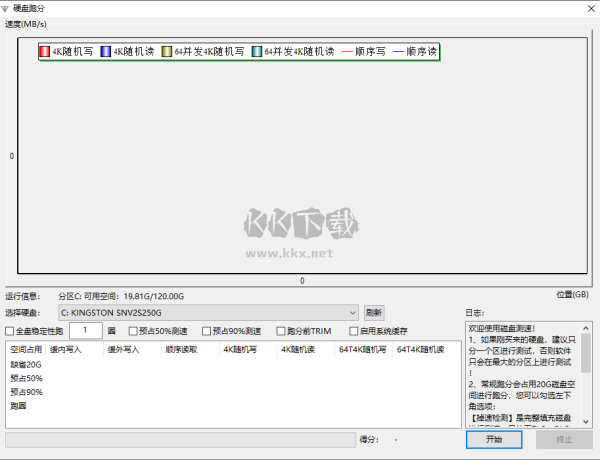Click the 开始 start button

point(494,439)
